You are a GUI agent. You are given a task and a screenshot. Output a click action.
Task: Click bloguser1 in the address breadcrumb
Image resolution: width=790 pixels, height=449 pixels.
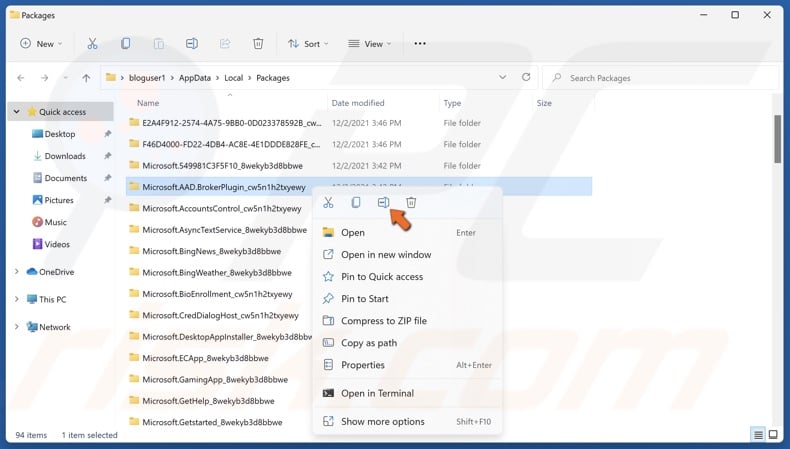pyautogui.click(x=147, y=78)
